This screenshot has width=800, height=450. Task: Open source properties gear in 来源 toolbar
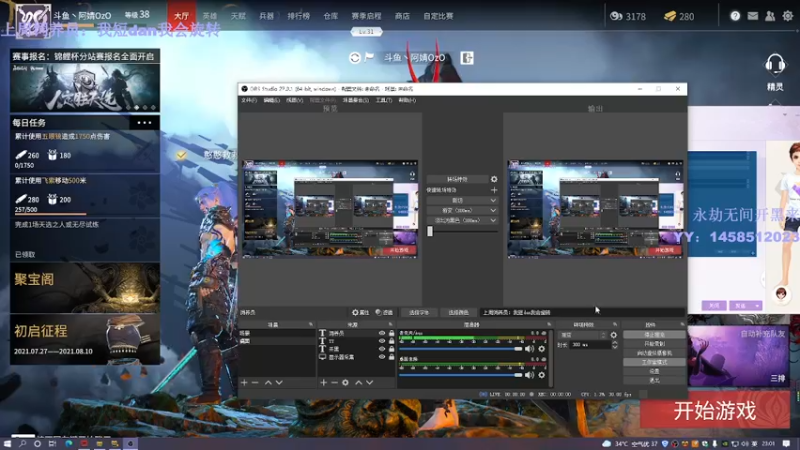coord(345,382)
